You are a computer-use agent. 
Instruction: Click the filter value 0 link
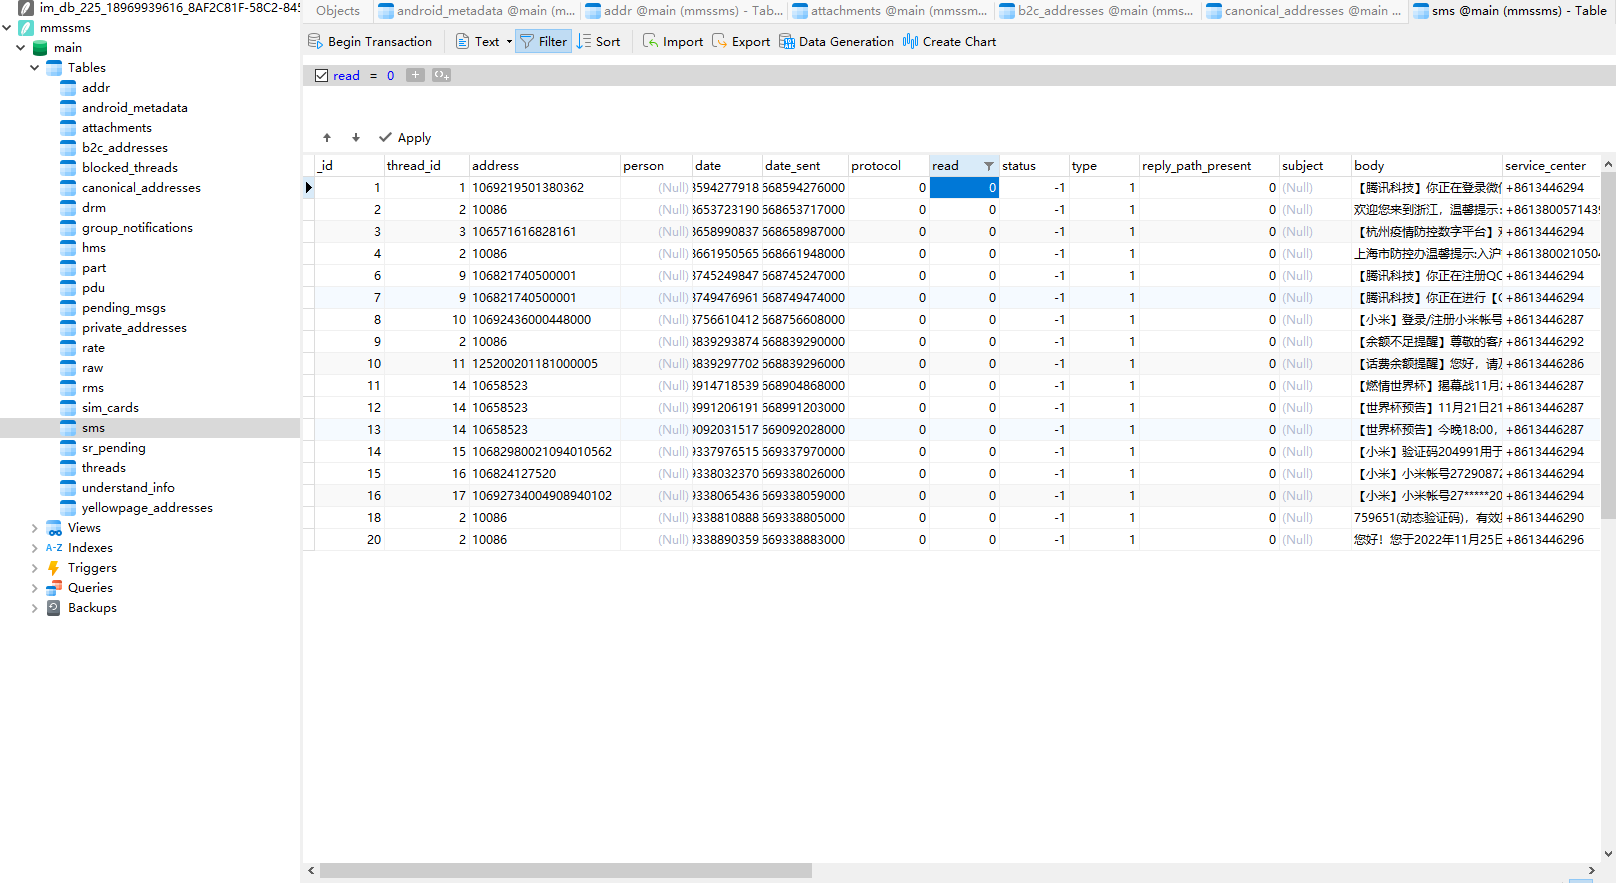[x=390, y=76]
